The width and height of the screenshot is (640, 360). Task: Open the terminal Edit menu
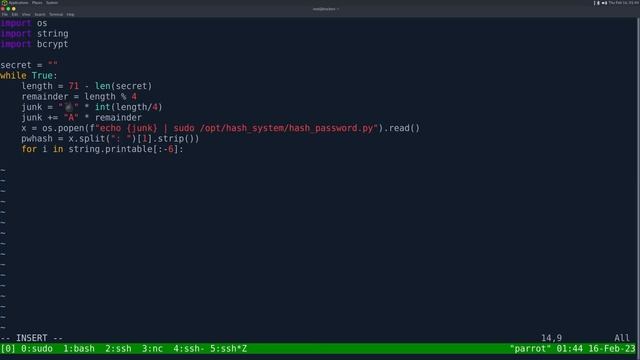(x=15, y=14)
